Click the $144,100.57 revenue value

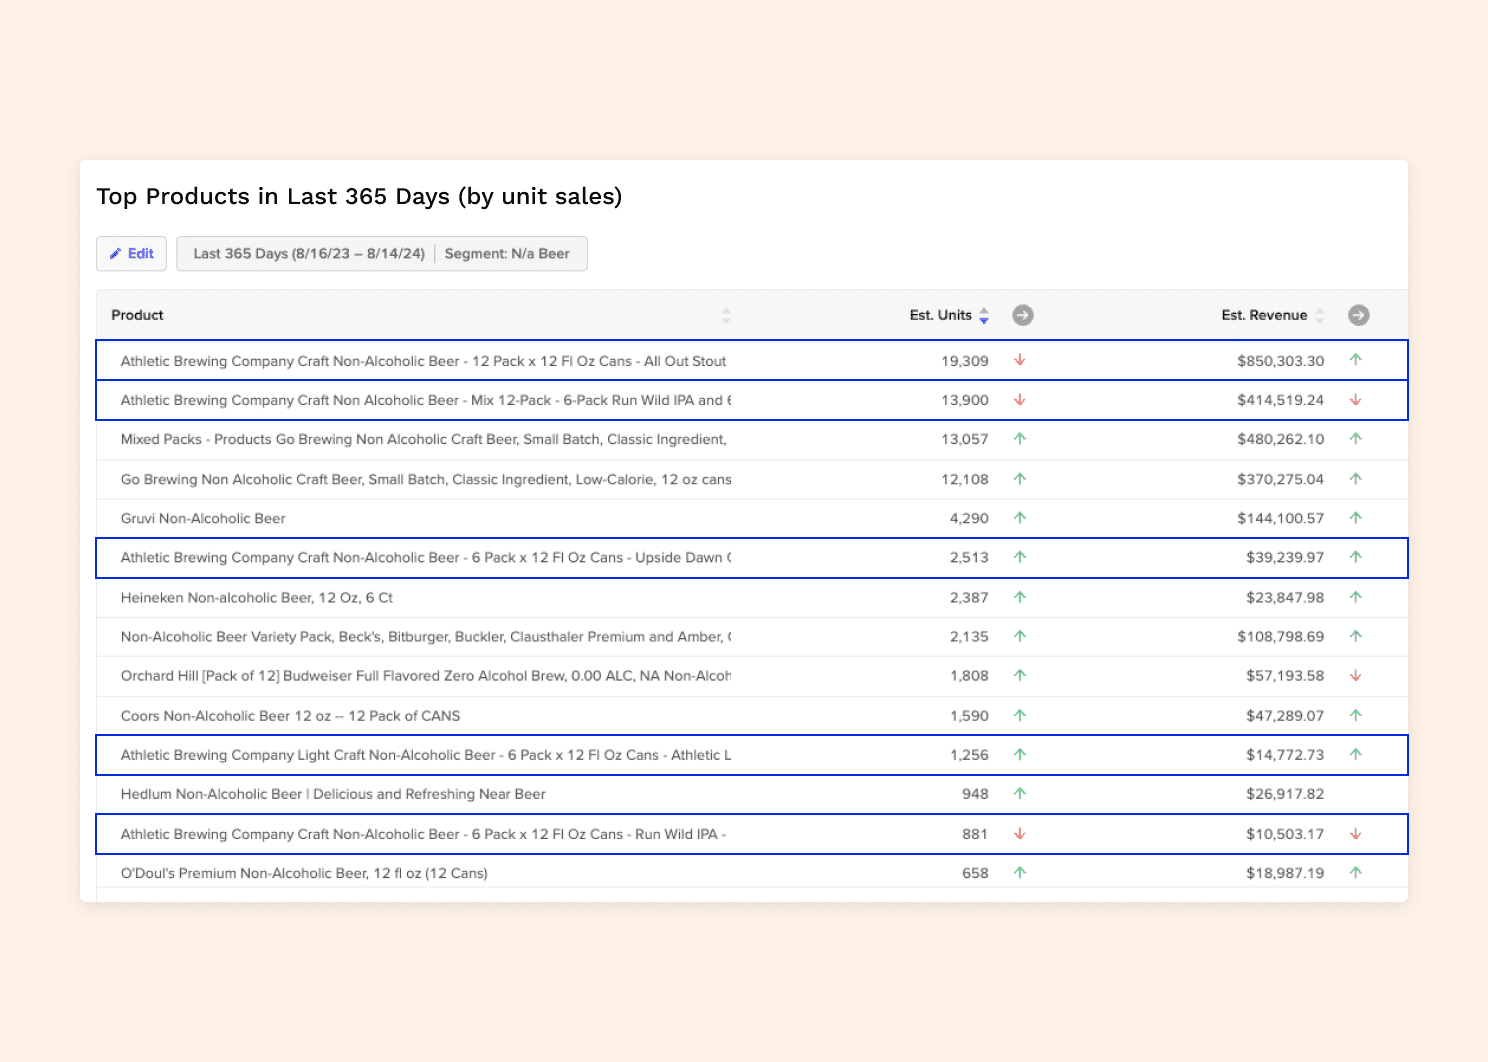[1280, 518]
